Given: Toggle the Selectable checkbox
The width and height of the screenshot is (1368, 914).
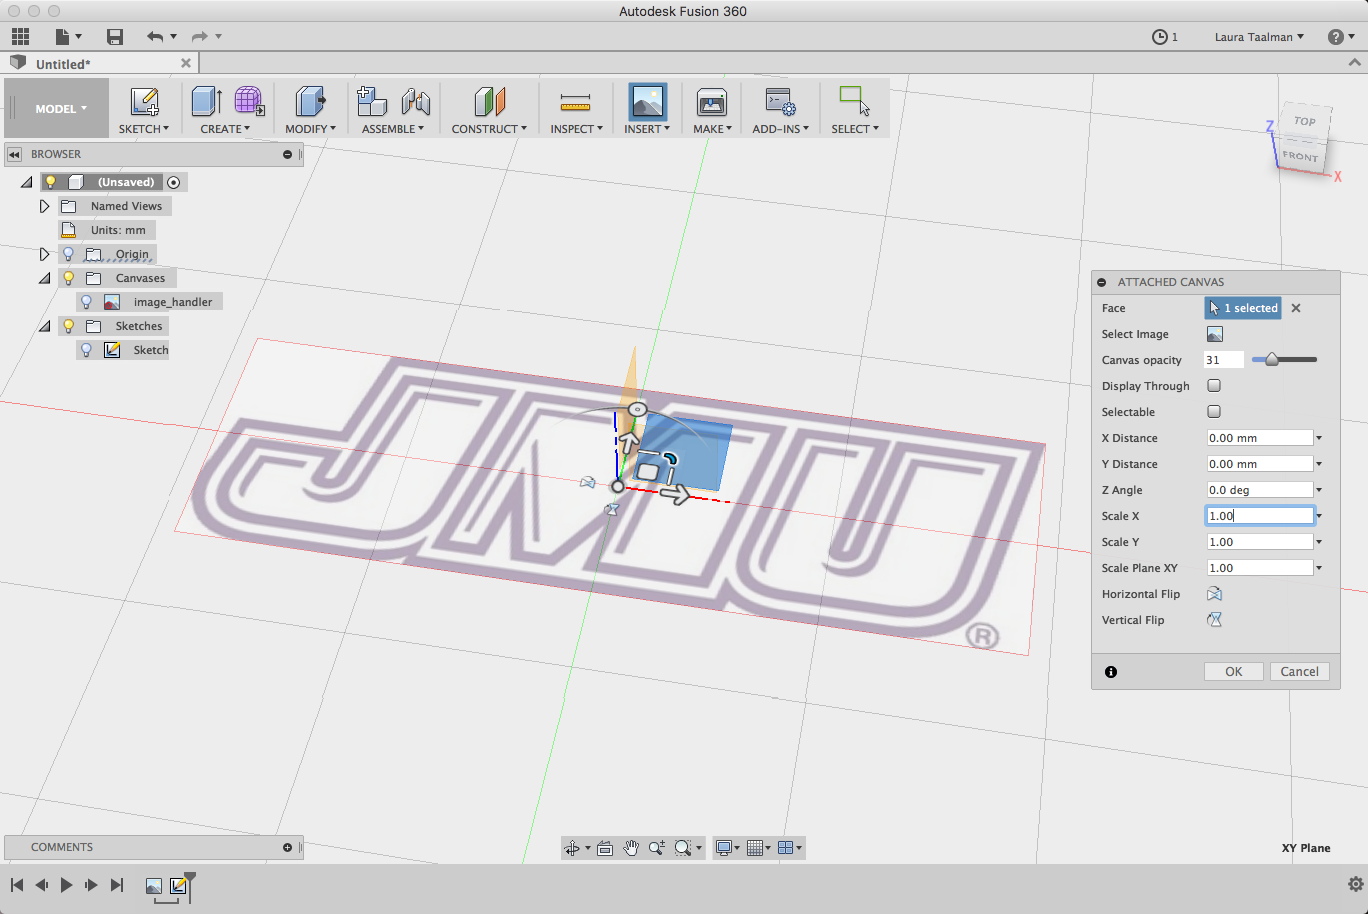Looking at the screenshot, I should coord(1214,412).
